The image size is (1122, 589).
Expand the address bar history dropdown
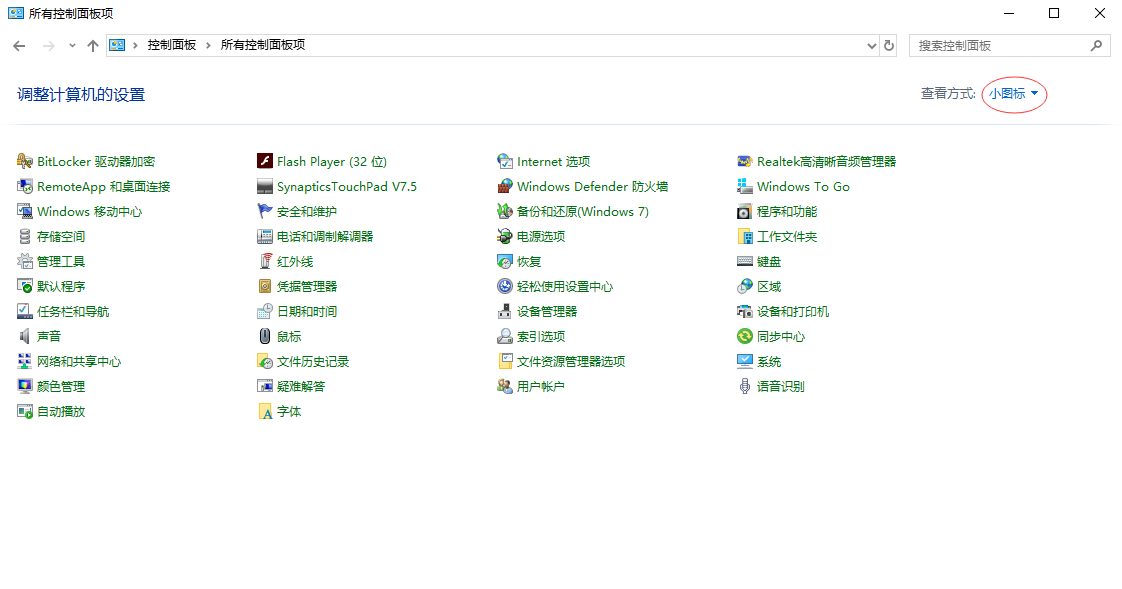coord(871,45)
